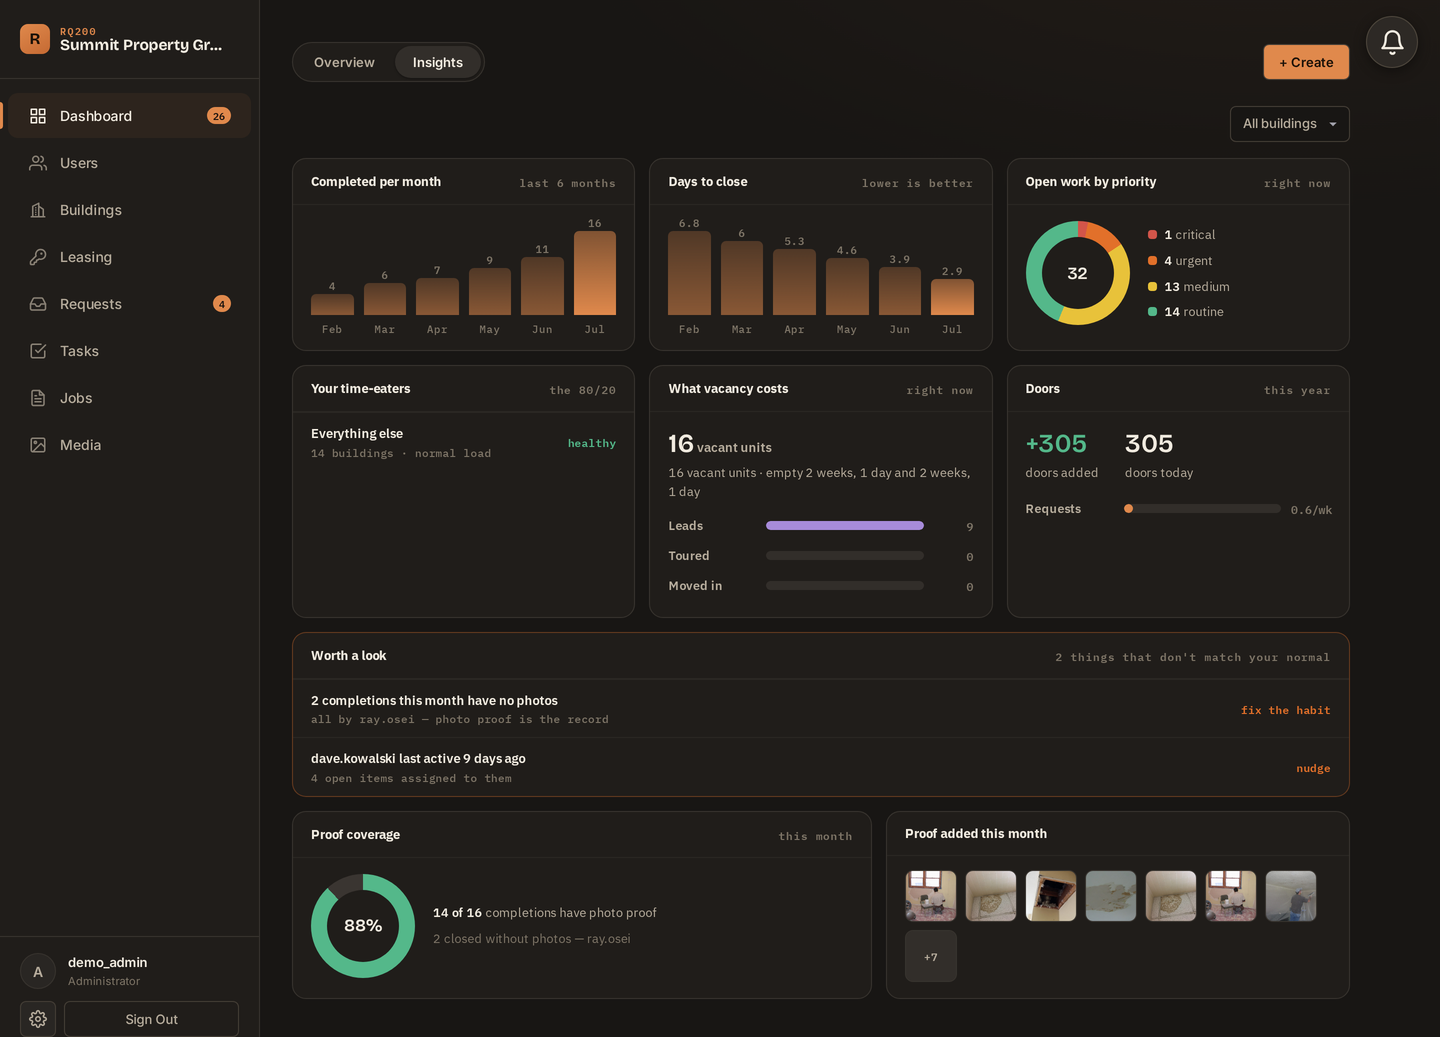The height and width of the screenshot is (1037, 1440).
Task: Click 2 closed without photos — ray.osei
Action: click(x=532, y=939)
